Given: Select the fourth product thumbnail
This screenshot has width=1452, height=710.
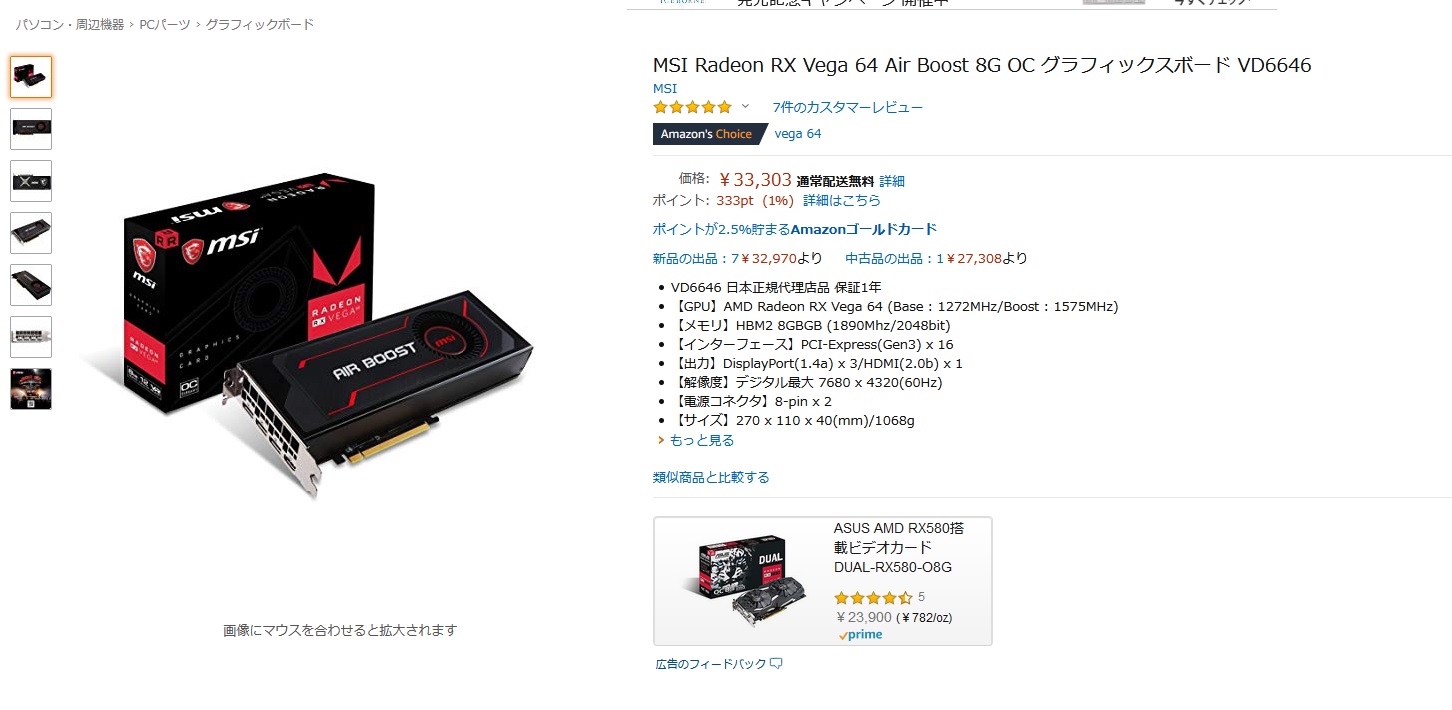Looking at the screenshot, I should tap(31, 233).
